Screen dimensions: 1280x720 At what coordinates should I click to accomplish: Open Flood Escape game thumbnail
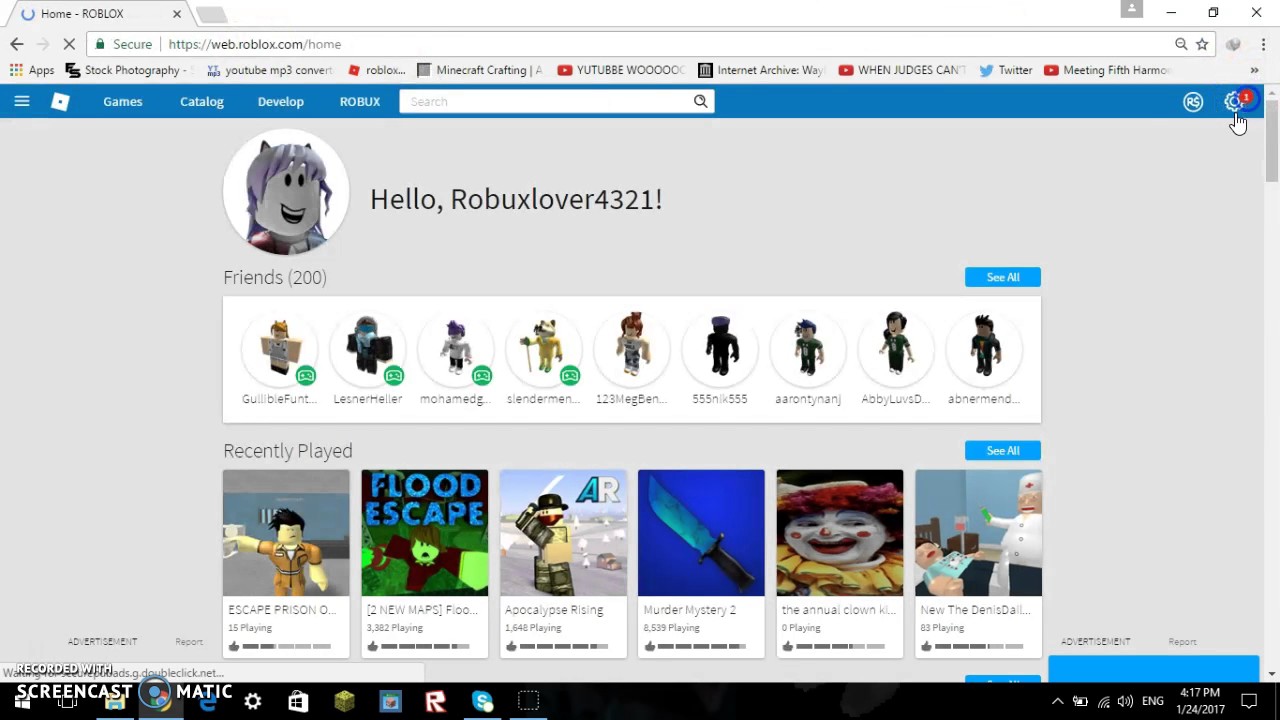(425, 533)
